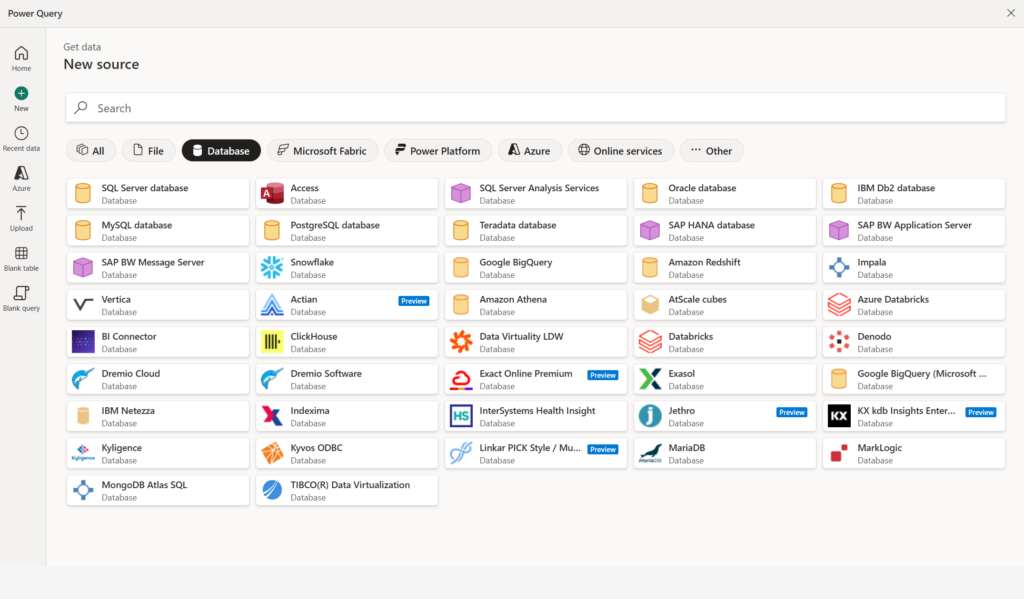This screenshot has width=1024, height=599.
Task: Click the BI Connector icon
Action: (83, 342)
